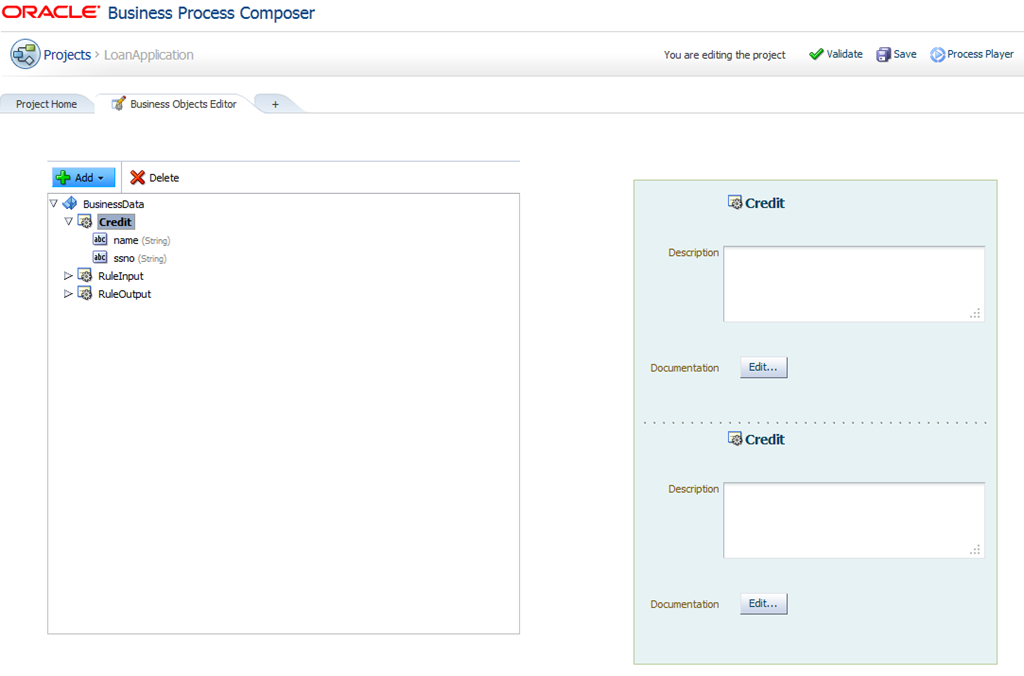Click into the upper Description text box

[853, 284]
